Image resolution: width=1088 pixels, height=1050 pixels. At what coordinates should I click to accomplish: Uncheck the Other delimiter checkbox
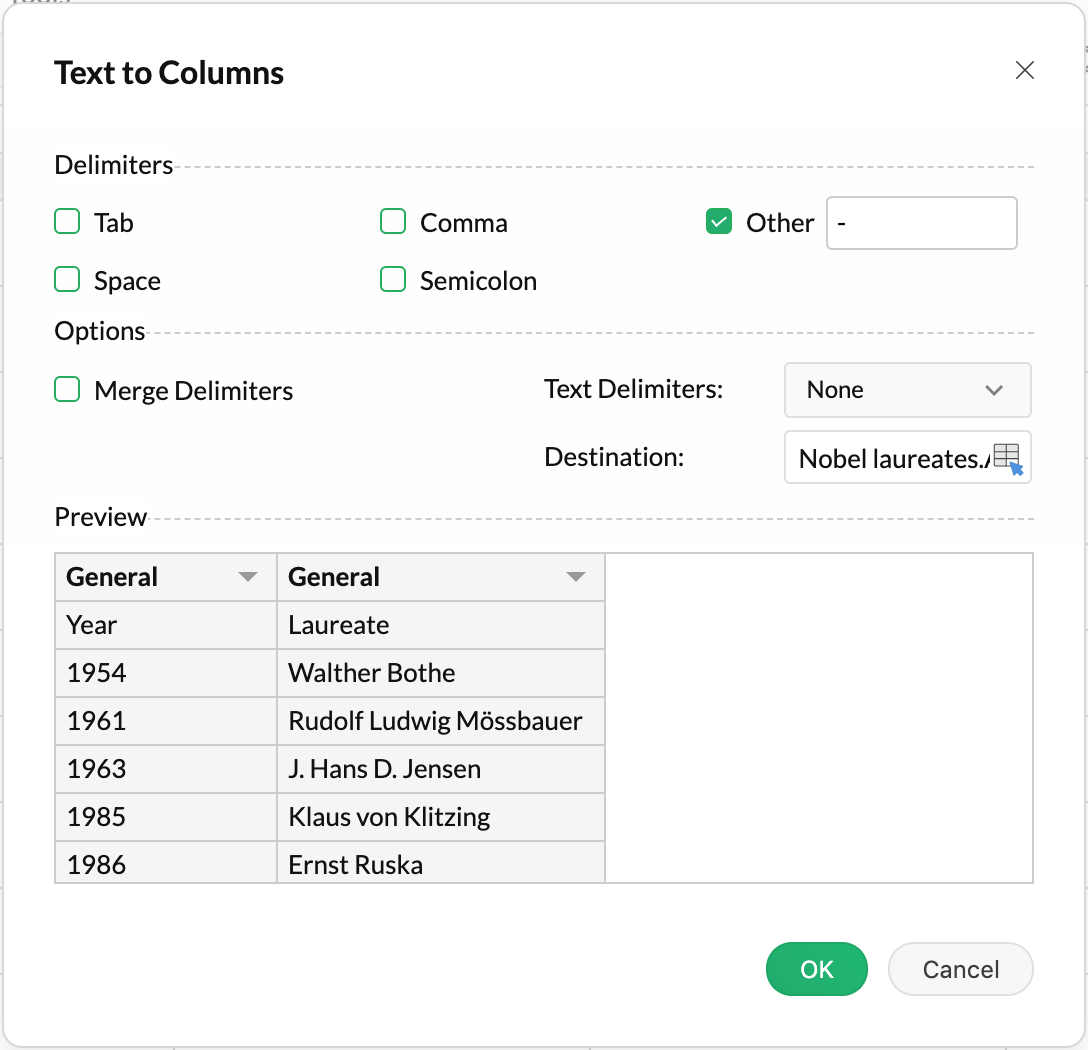[719, 222]
